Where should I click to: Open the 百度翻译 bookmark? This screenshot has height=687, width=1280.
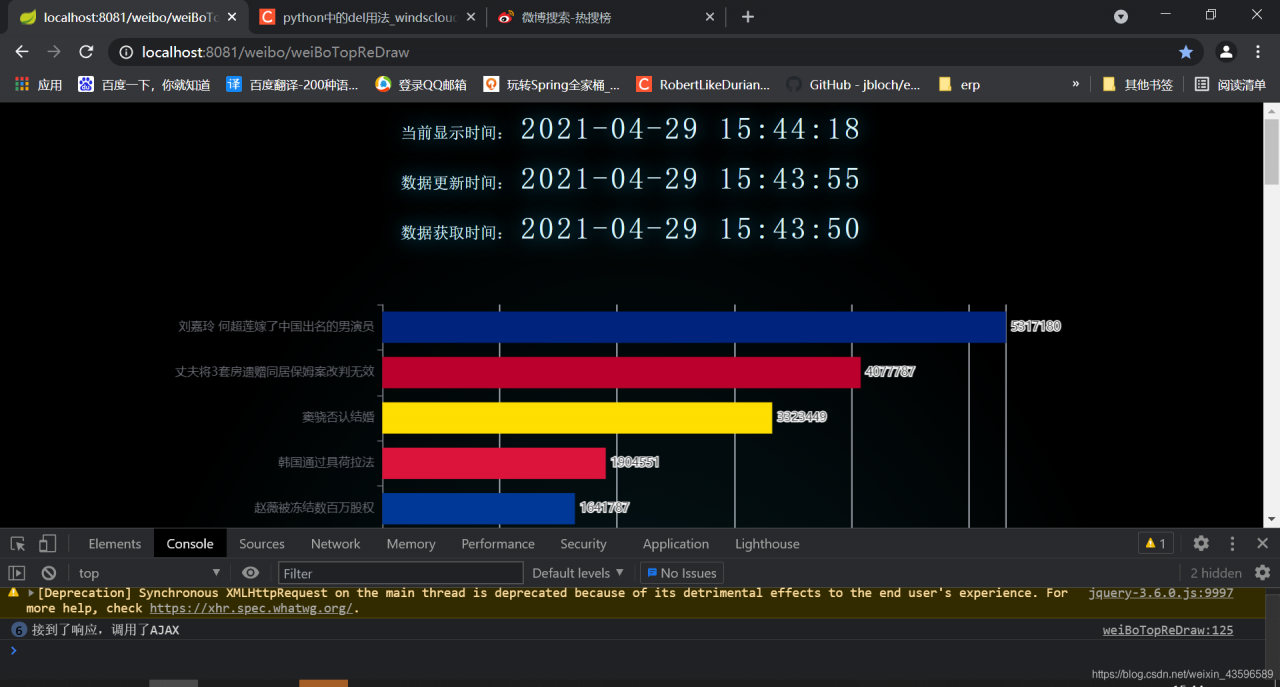tap(292, 85)
